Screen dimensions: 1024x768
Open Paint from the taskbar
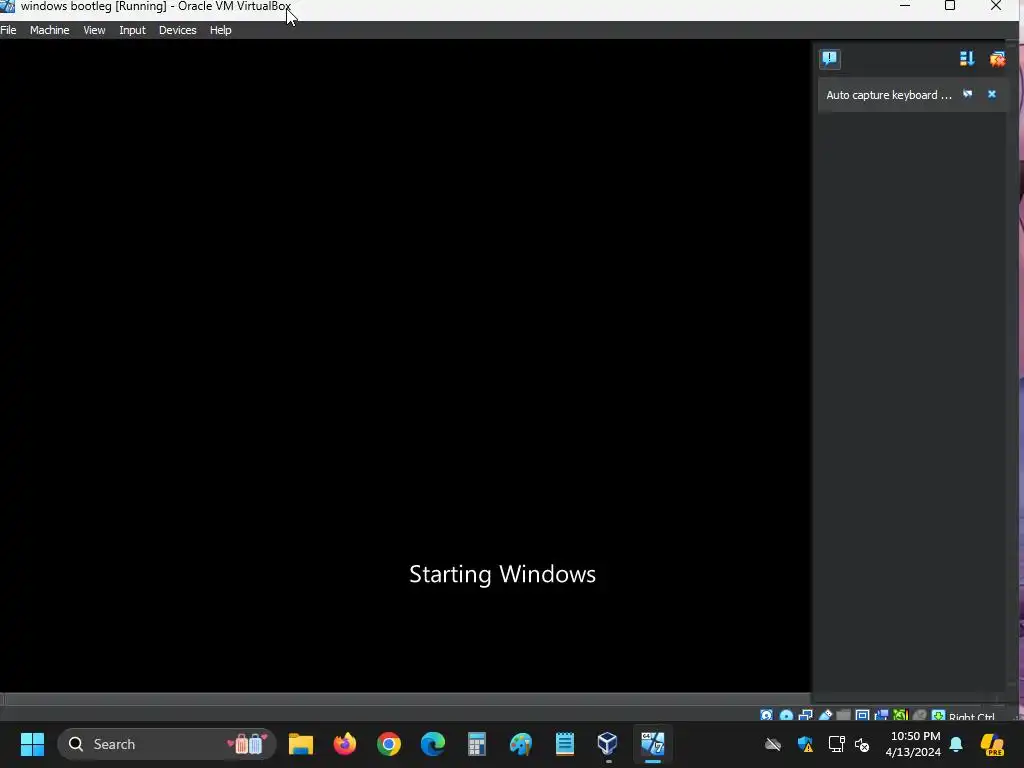pos(520,744)
